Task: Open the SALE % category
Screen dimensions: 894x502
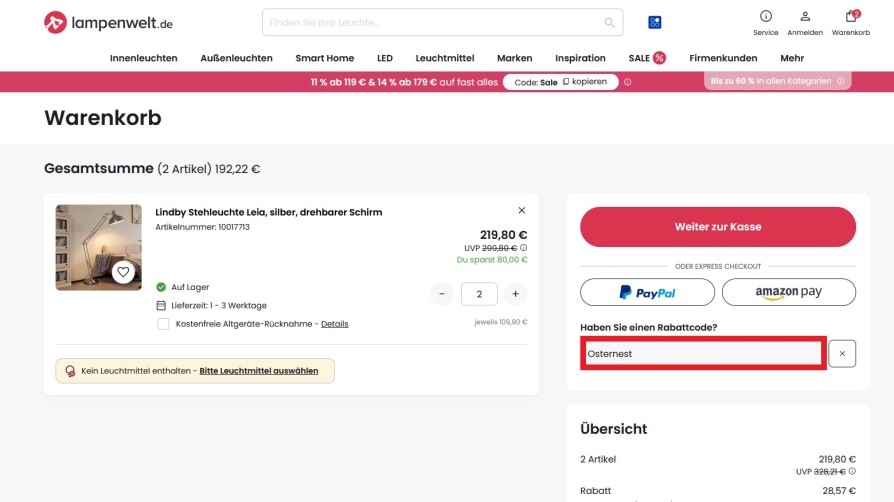Action: pyautogui.click(x=646, y=58)
